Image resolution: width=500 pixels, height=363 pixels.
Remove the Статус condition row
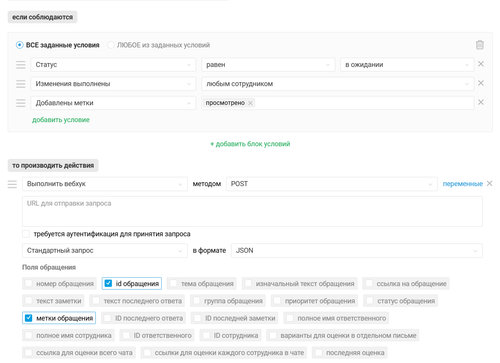pyautogui.click(x=481, y=64)
